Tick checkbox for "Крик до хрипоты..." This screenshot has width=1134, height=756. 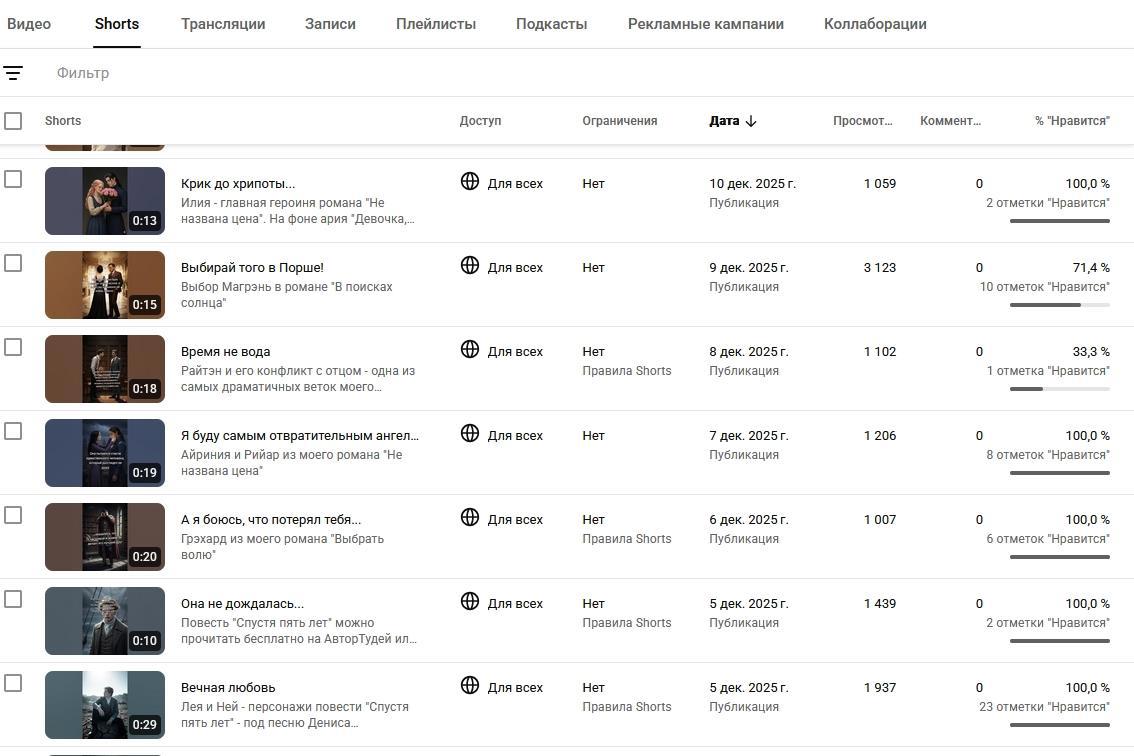(13, 179)
